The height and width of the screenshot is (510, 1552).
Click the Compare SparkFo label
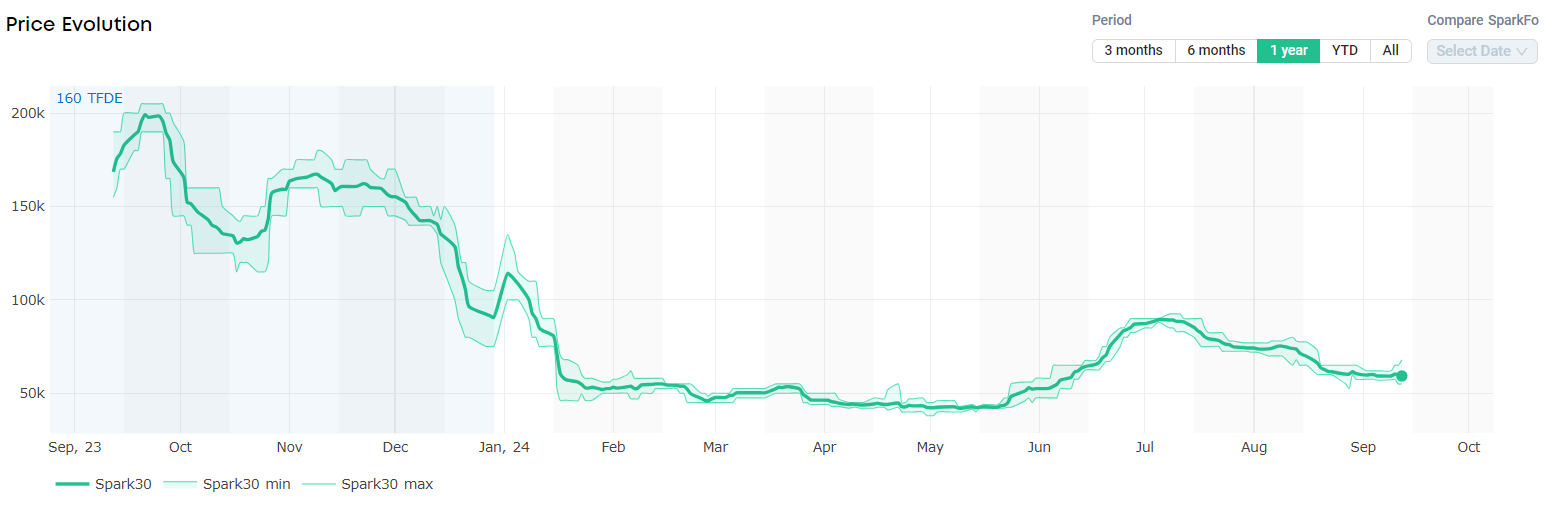(1482, 20)
